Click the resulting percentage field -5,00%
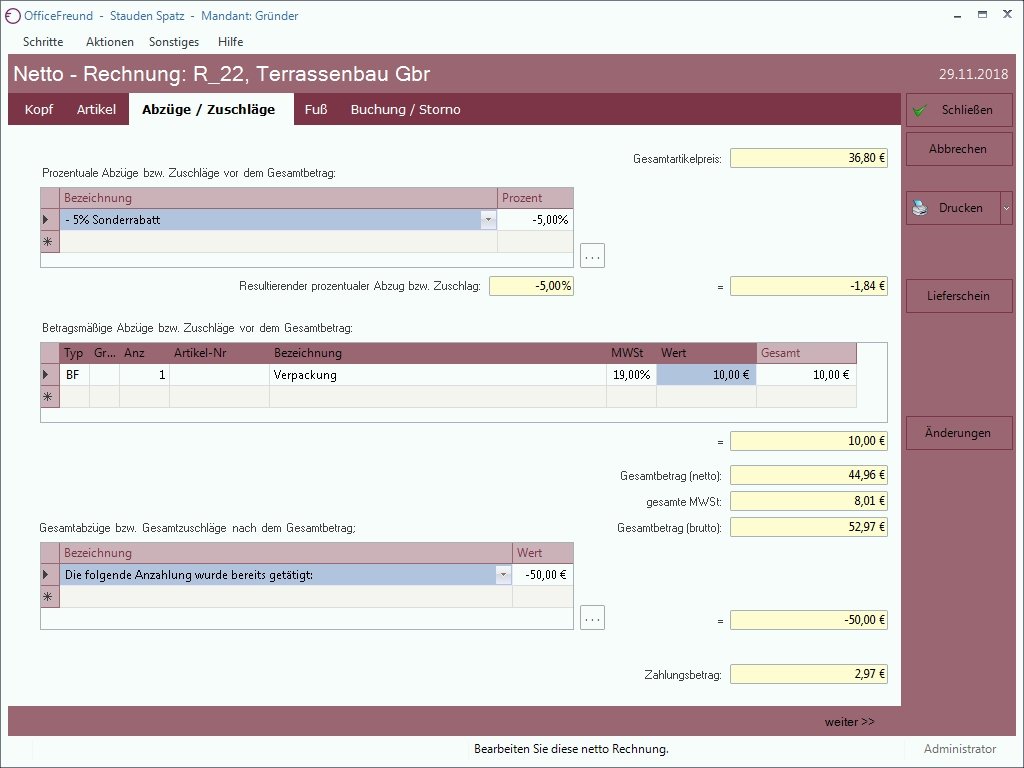 point(531,286)
